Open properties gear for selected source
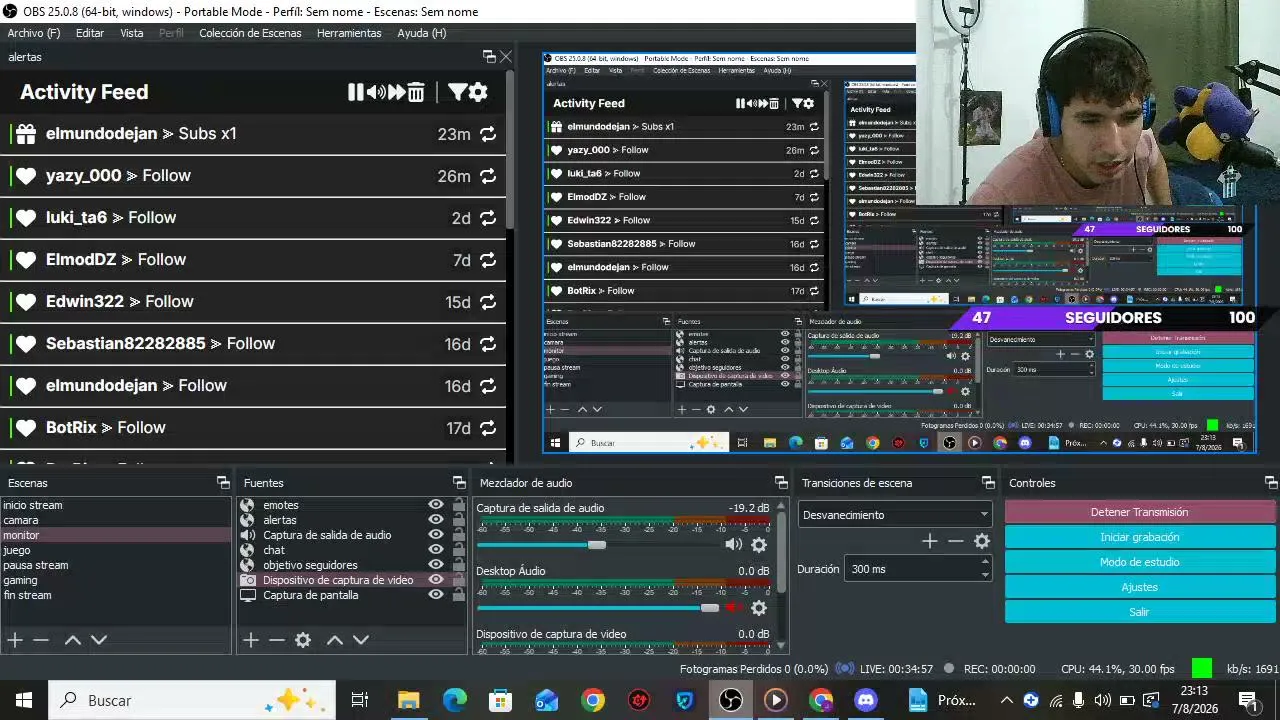The height and width of the screenshot is (720, 1280). (x=303, y=640)
